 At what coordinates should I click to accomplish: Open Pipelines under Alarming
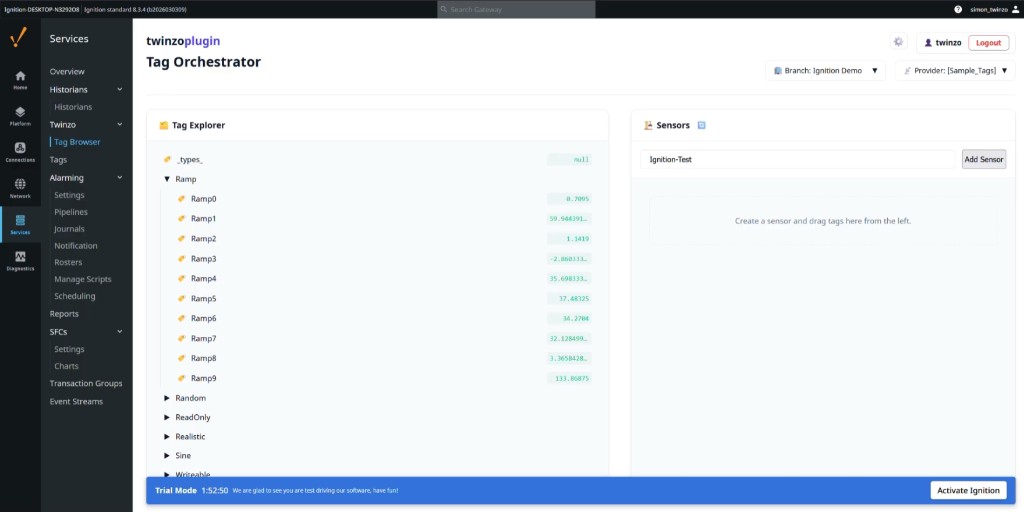click(x=71, y=212)
